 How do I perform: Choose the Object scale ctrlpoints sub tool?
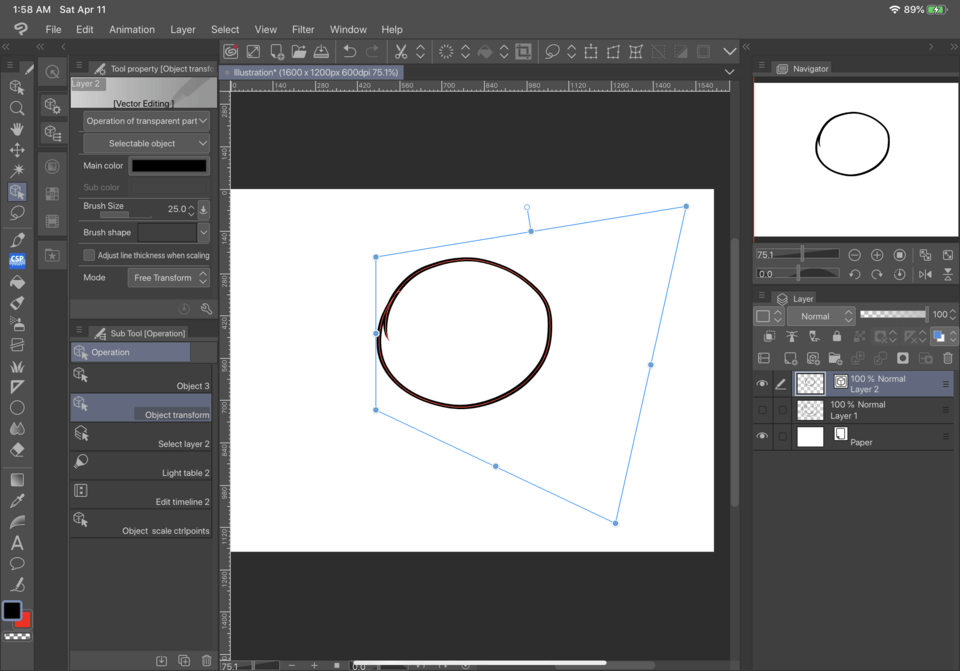point(142,523)
